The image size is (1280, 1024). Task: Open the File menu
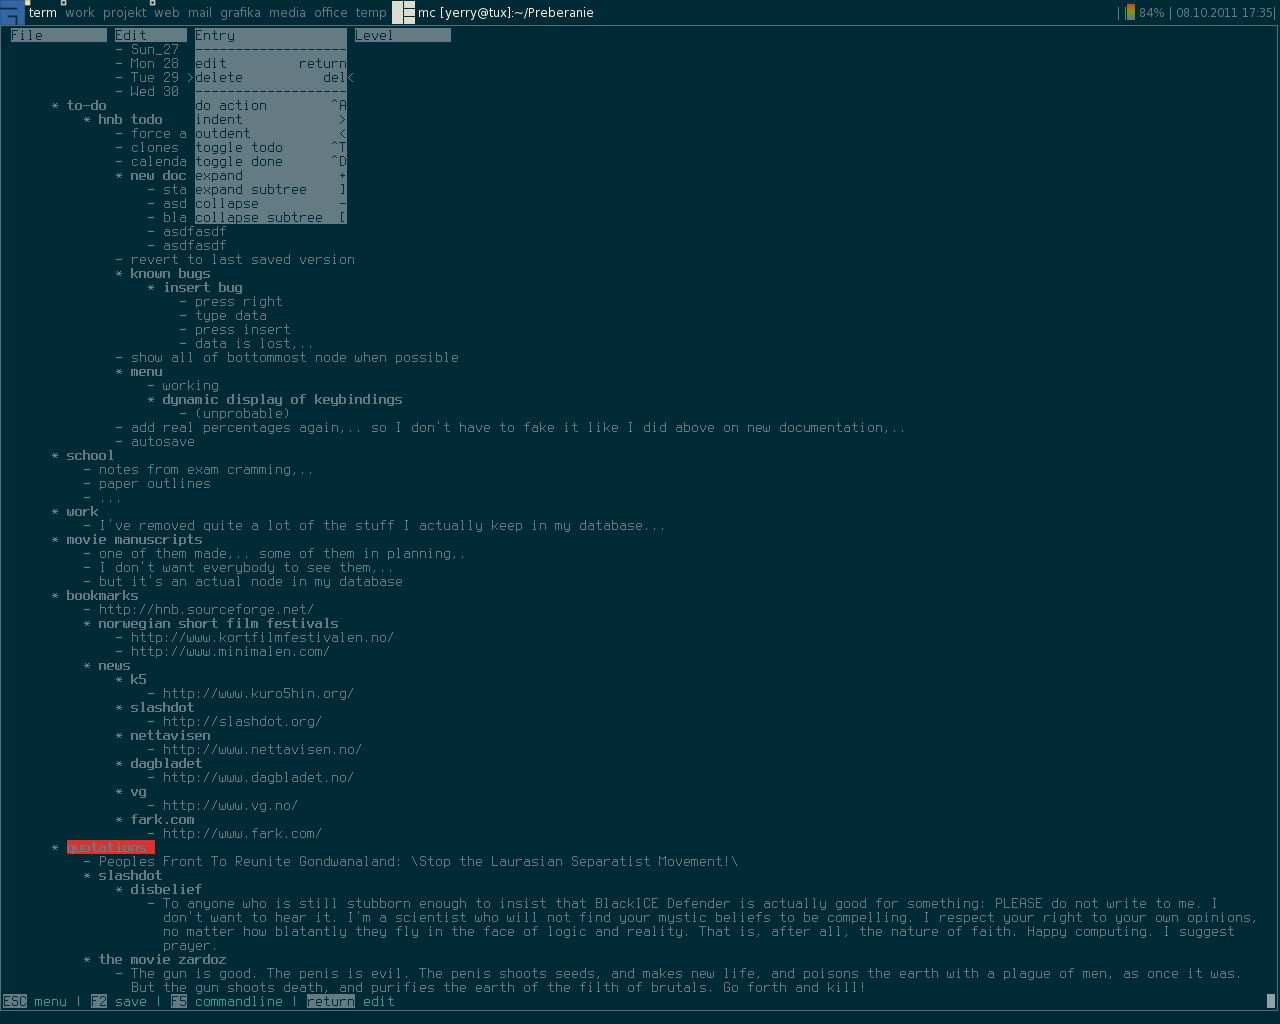[x=58, y=35]
